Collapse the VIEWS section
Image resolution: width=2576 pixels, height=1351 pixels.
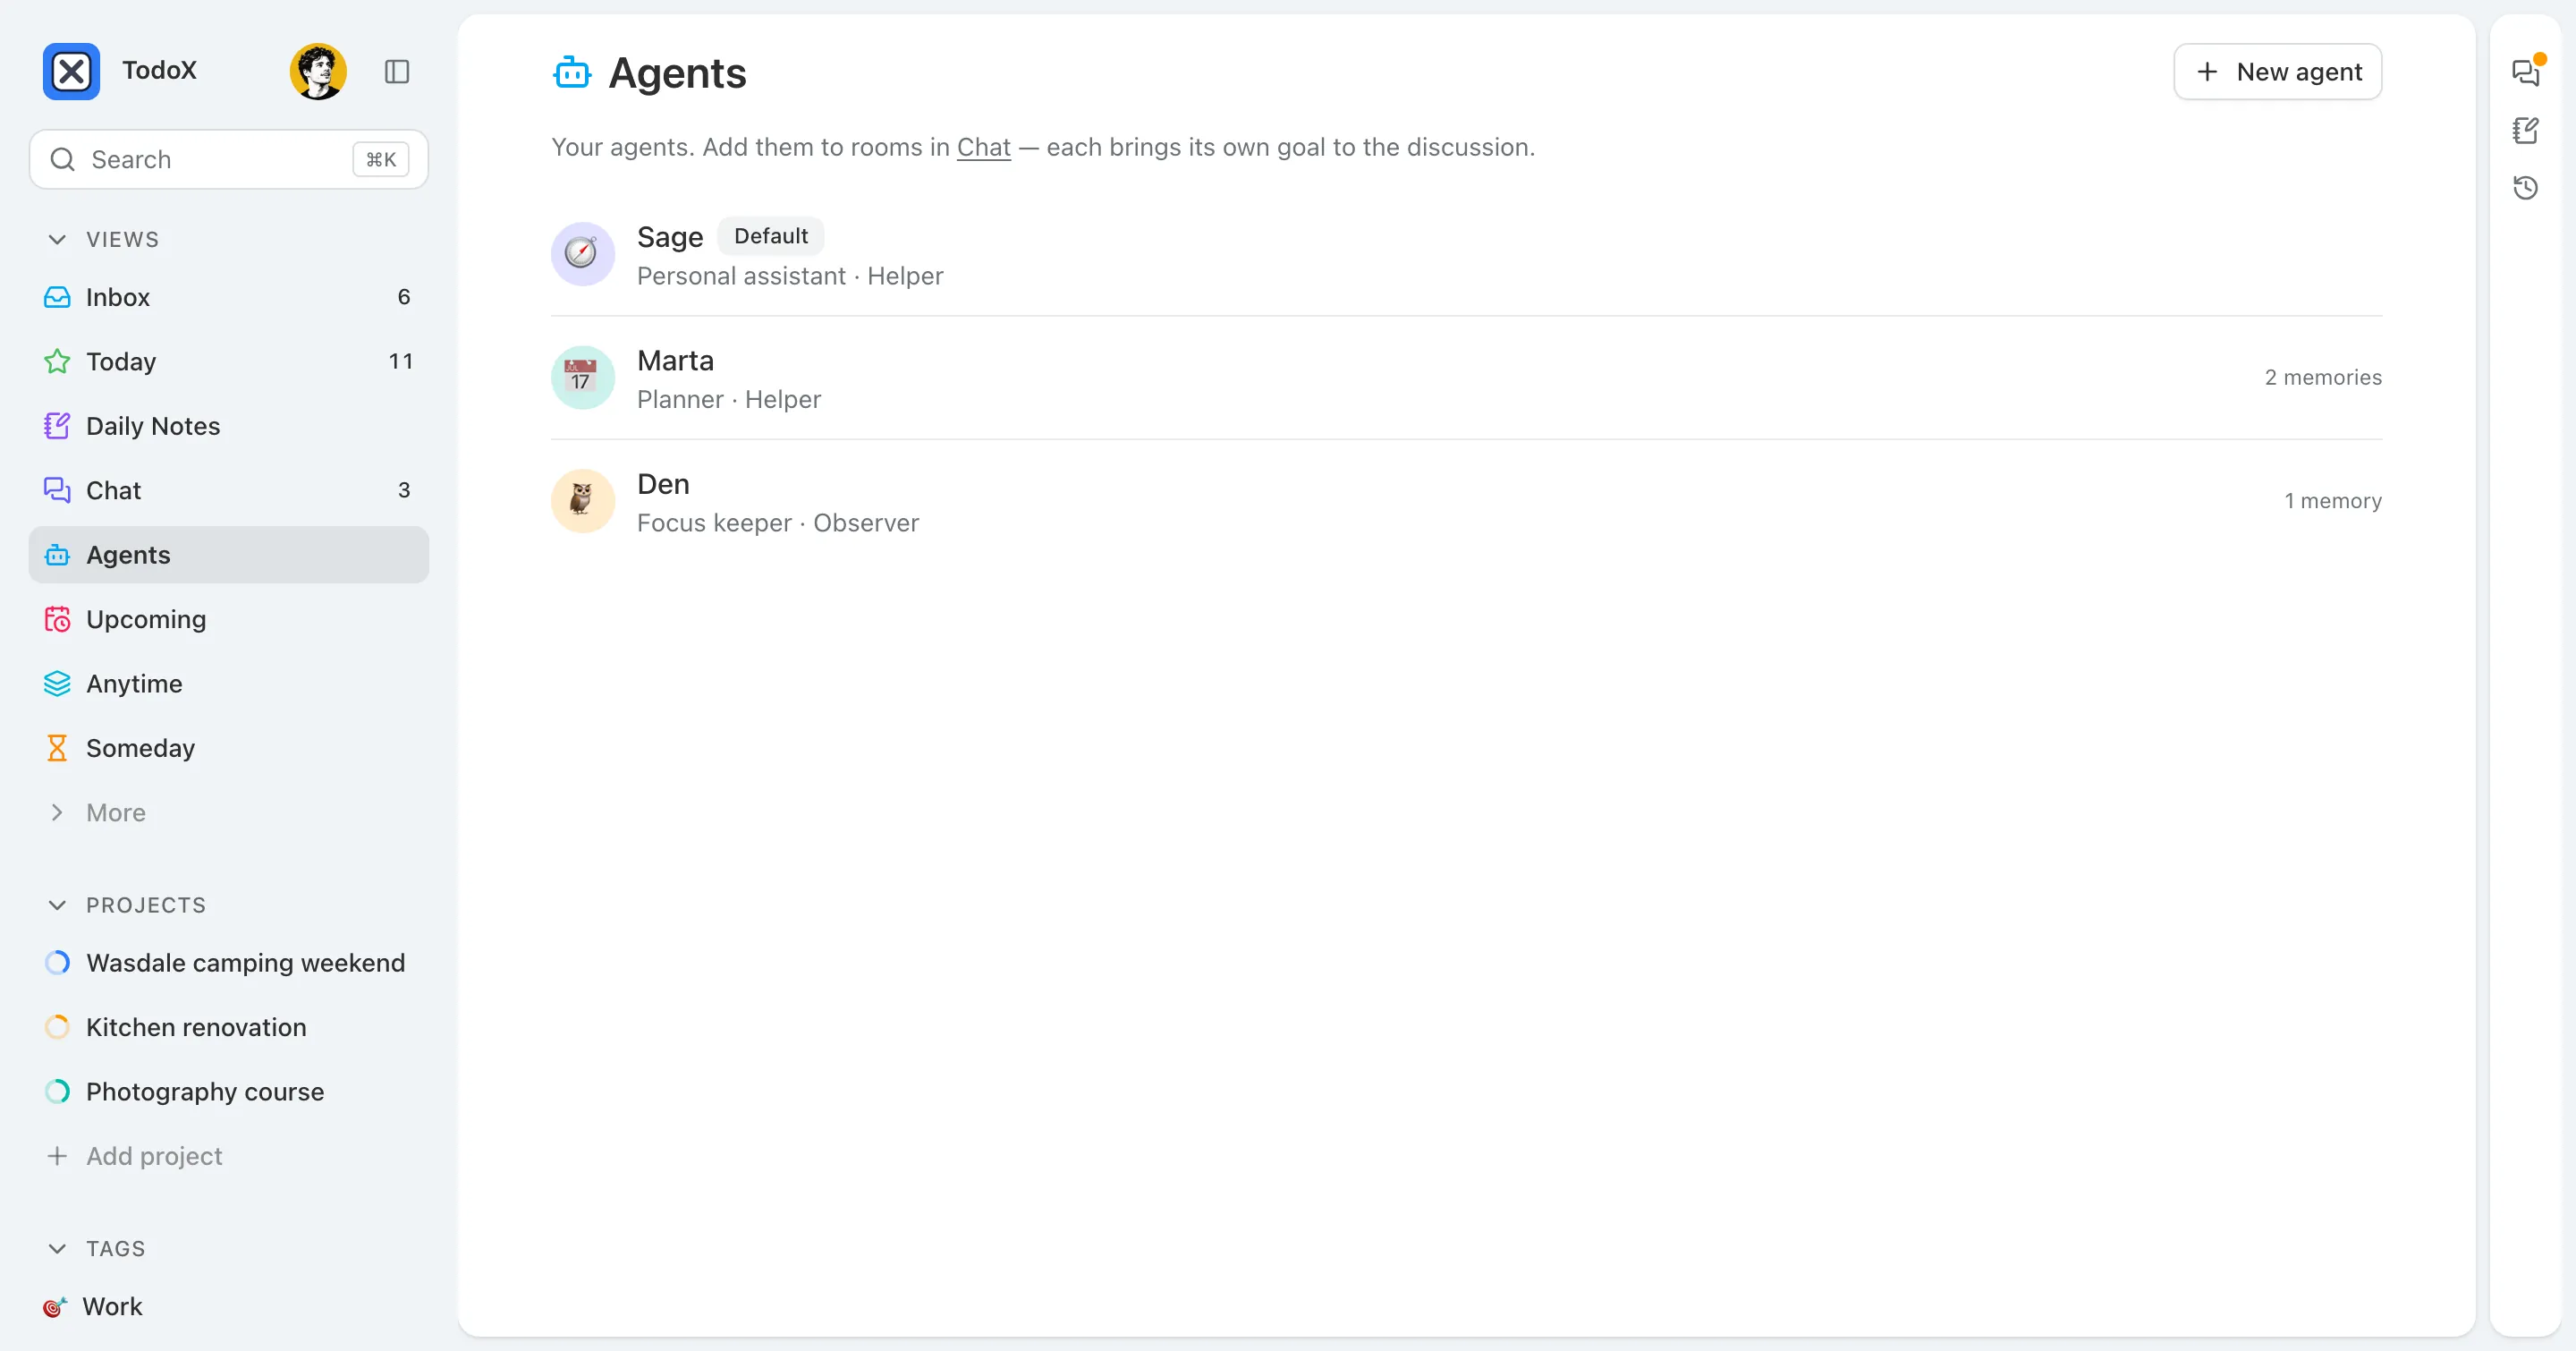57,239
